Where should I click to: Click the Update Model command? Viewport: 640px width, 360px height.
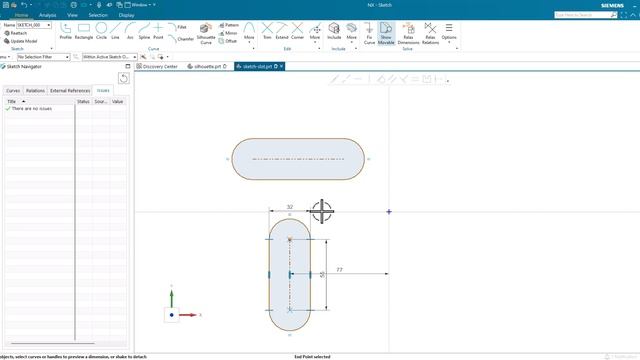[20, 41]
